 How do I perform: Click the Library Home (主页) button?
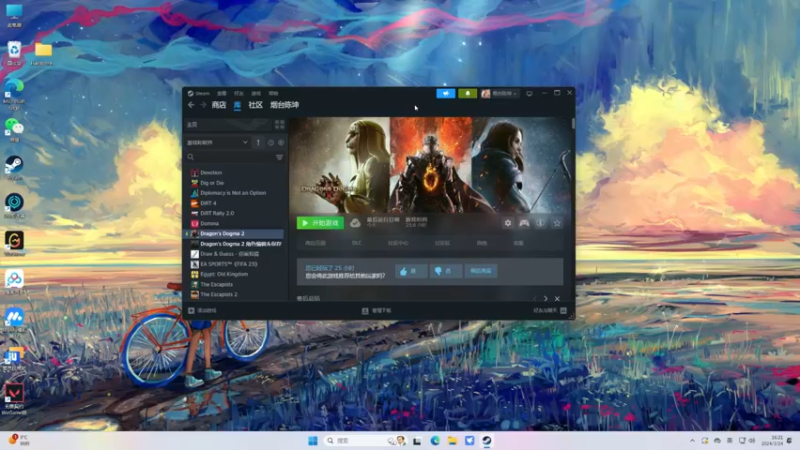(x=229, y=124)
